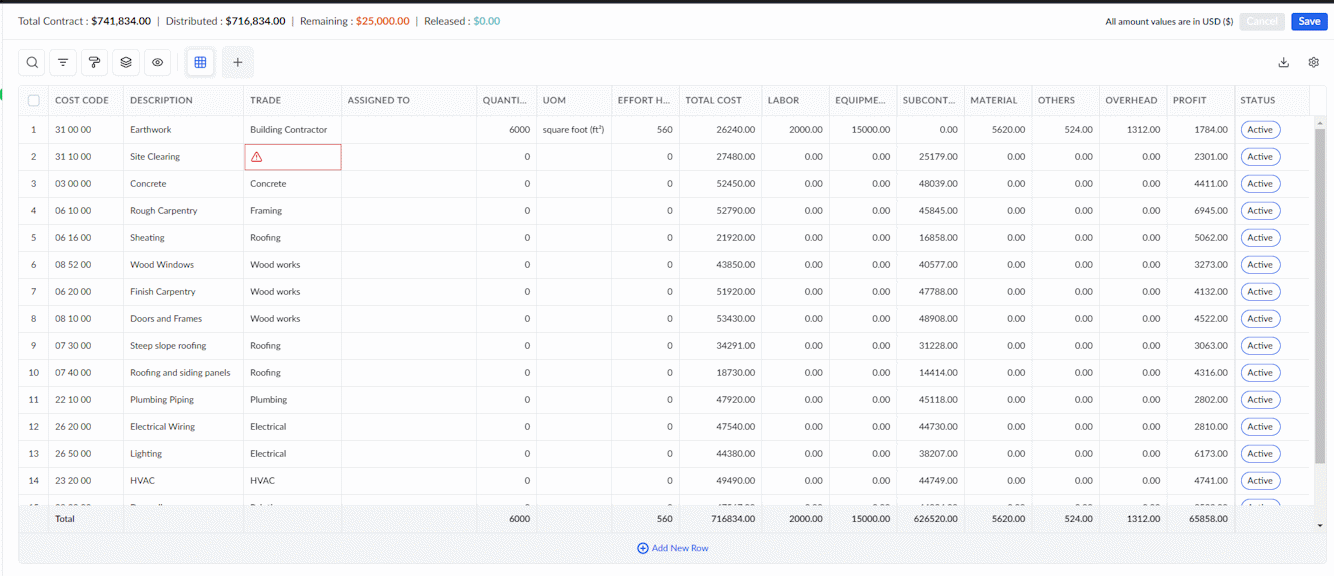Click the UOM column header

tap(554, 100)
